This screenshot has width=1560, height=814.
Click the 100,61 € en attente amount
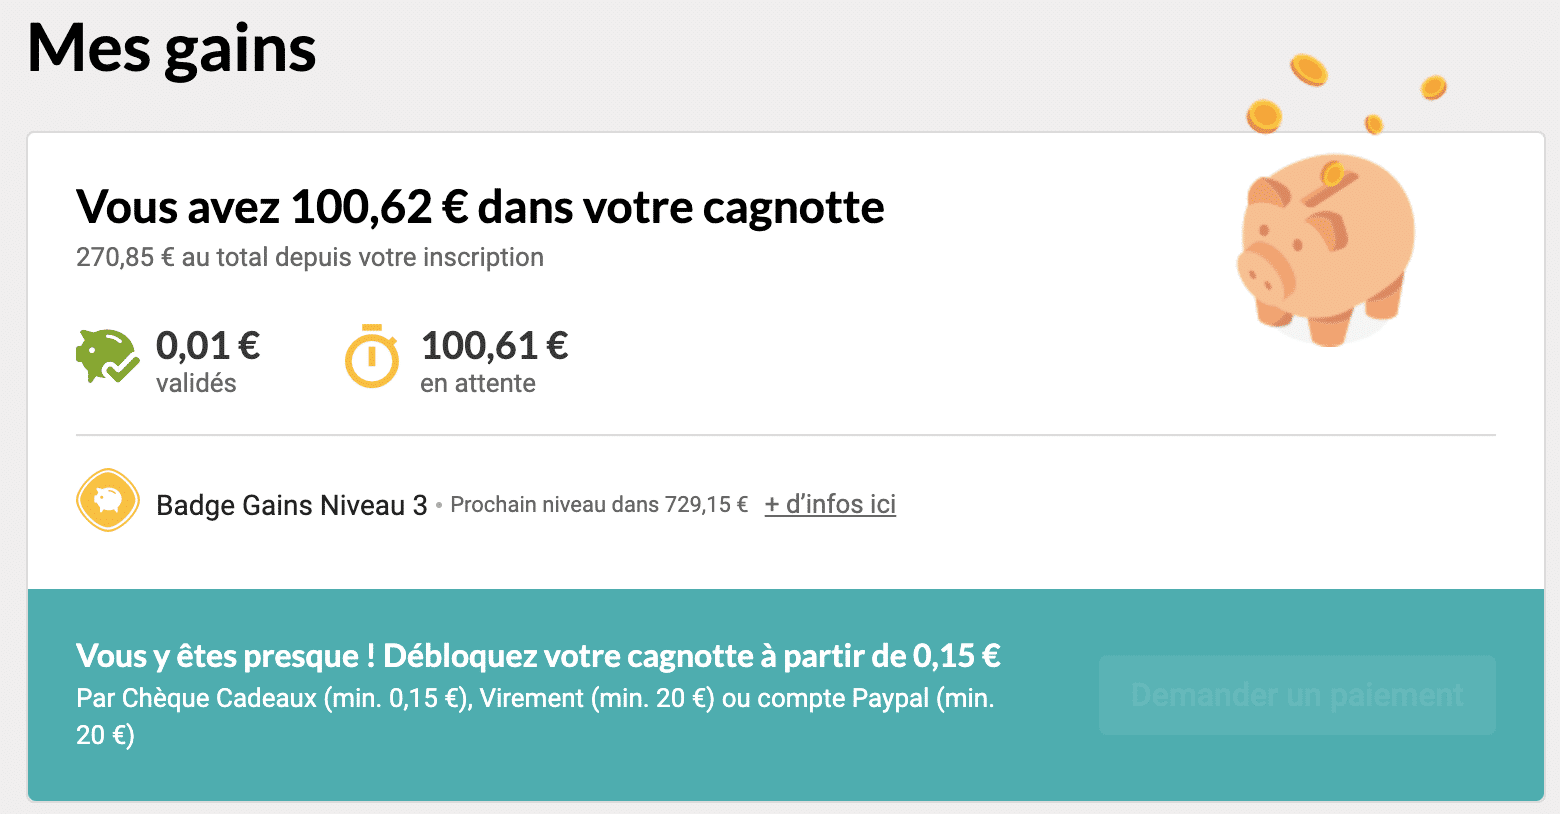pyautogui.click(x=495, y=346)
